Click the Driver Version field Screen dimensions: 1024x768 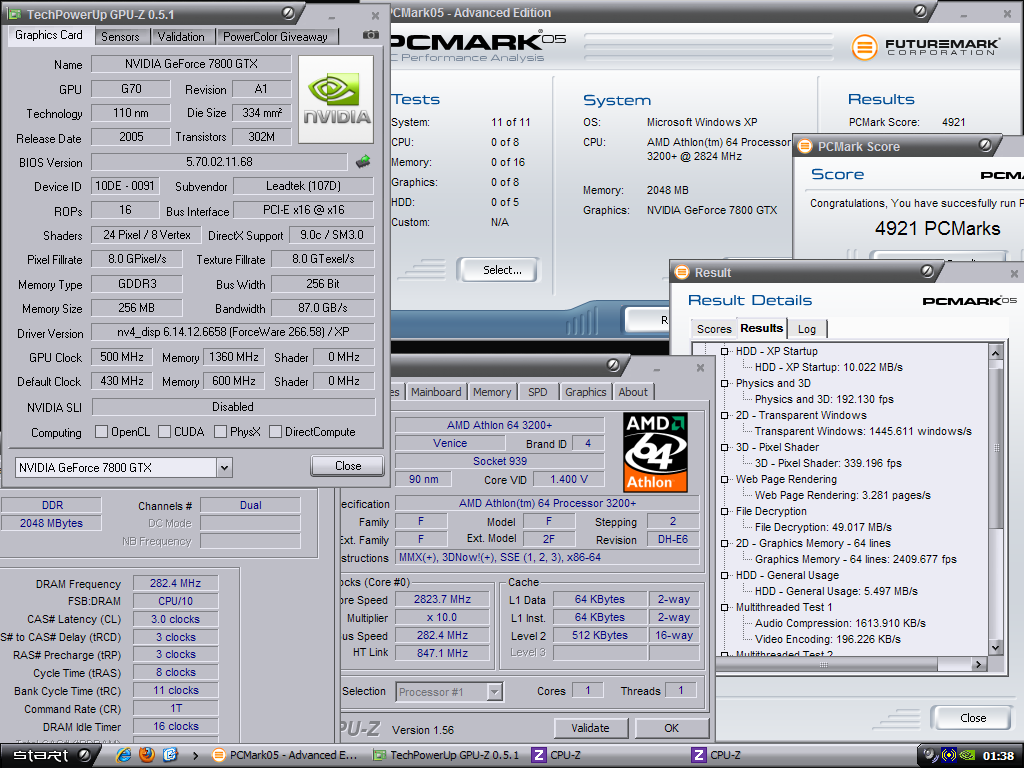click(x=233, y=332)
